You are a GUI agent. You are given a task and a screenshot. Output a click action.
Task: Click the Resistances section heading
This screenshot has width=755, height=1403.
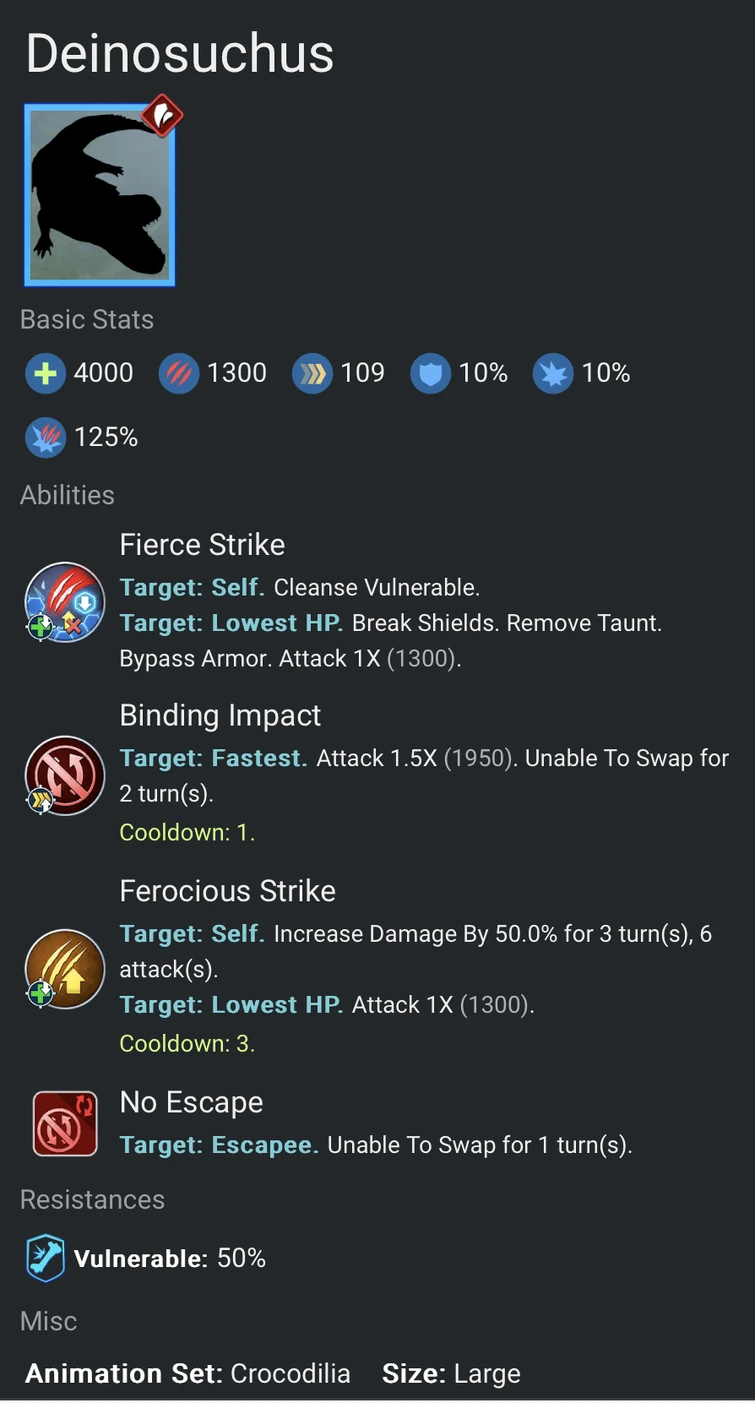[x=92, y=1199]
